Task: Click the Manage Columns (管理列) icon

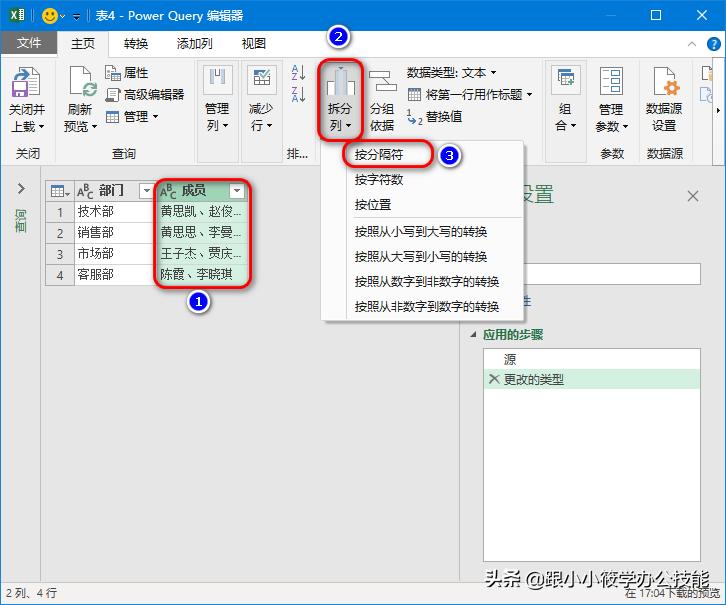Action: click(x=217, y=81)
